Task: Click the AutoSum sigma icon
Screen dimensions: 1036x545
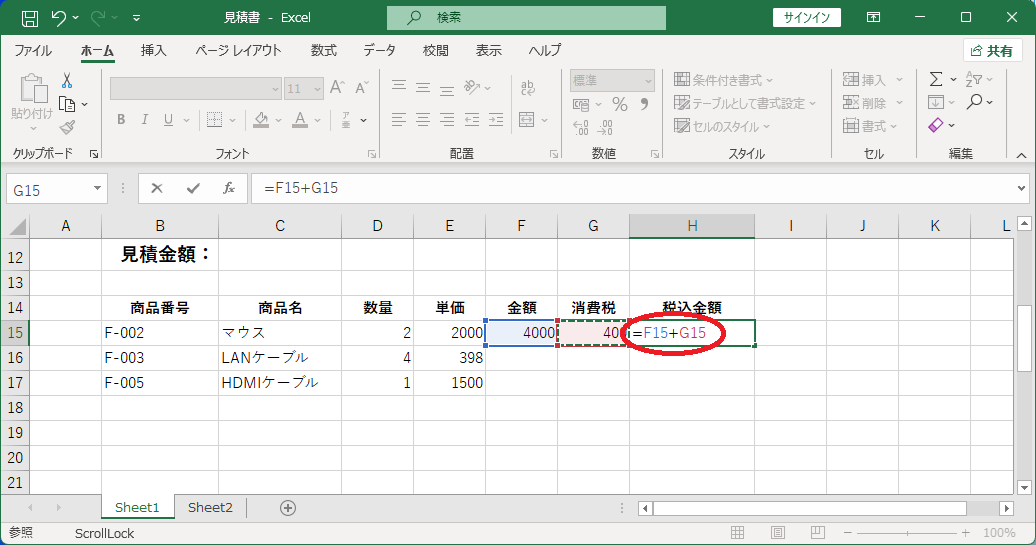Action: point(936,79)
